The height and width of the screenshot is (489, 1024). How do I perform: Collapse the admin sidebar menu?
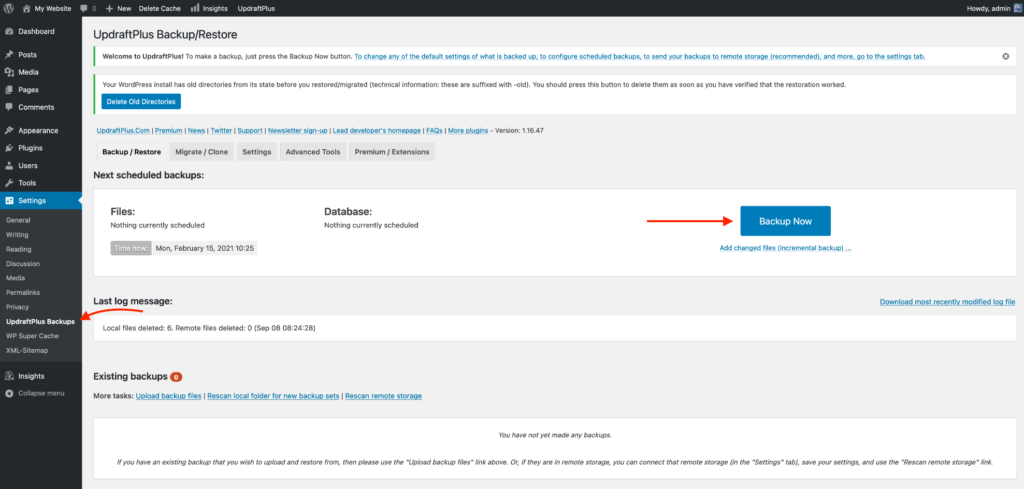pos(40,393)
